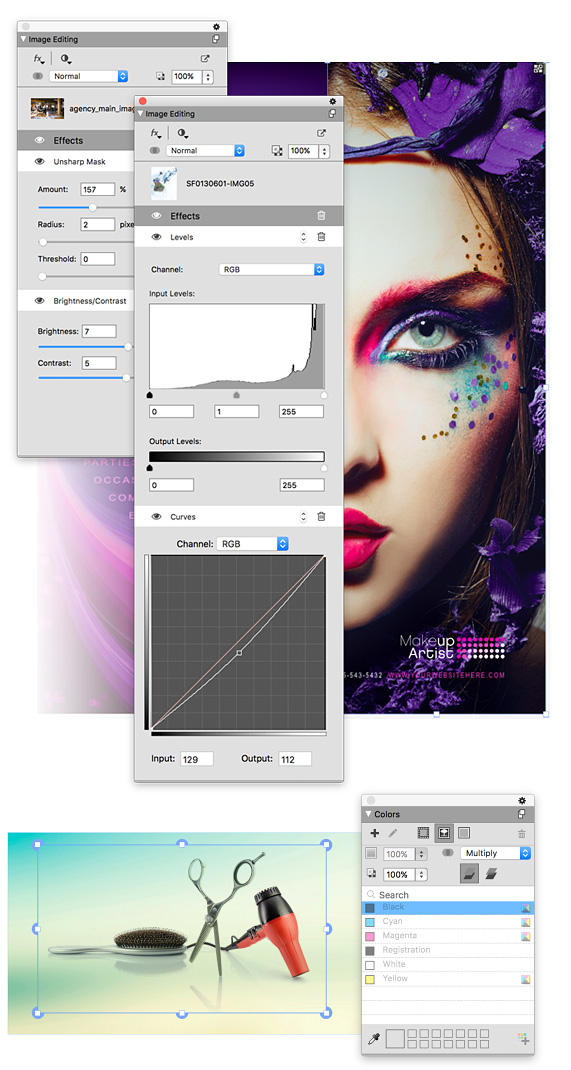Select the frame color icon in Colors panel
The image size is (571, 1070).
[424, 833]
